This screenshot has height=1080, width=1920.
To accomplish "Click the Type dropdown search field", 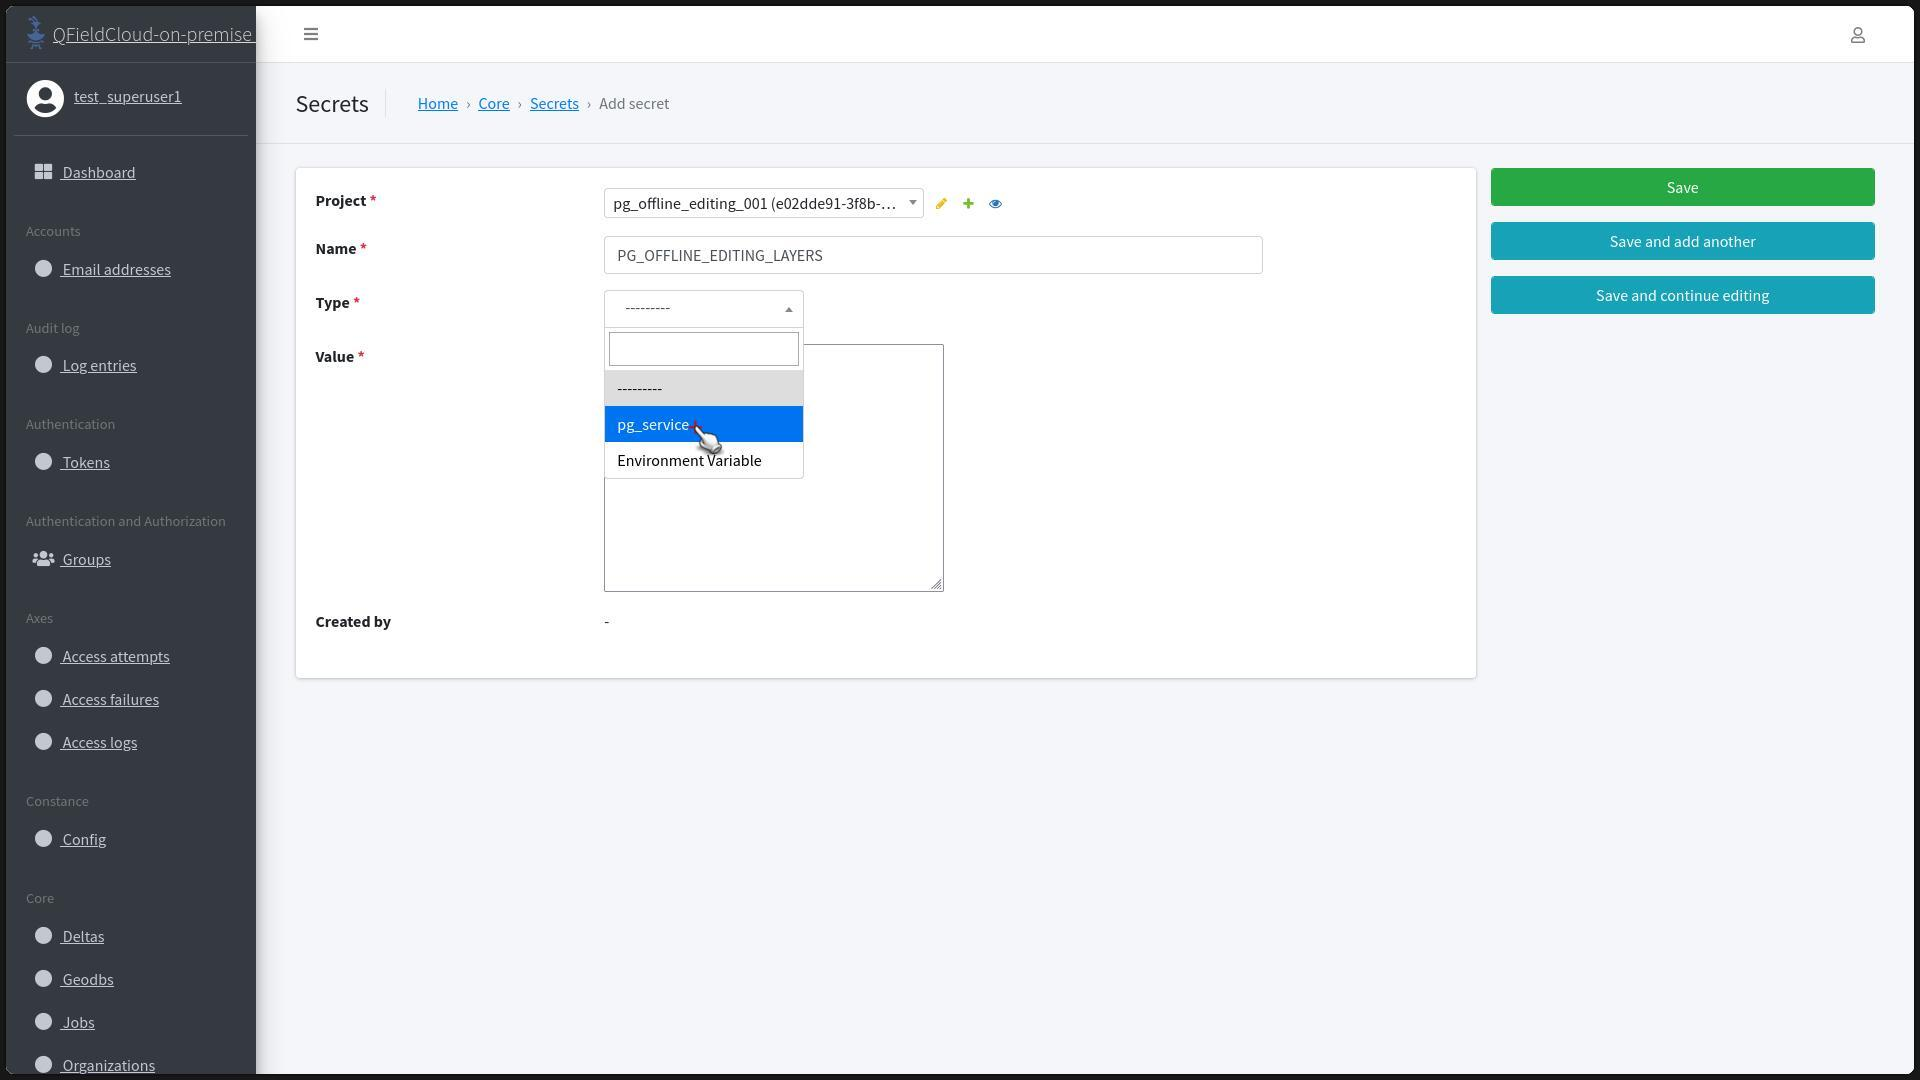I will 703,349.
